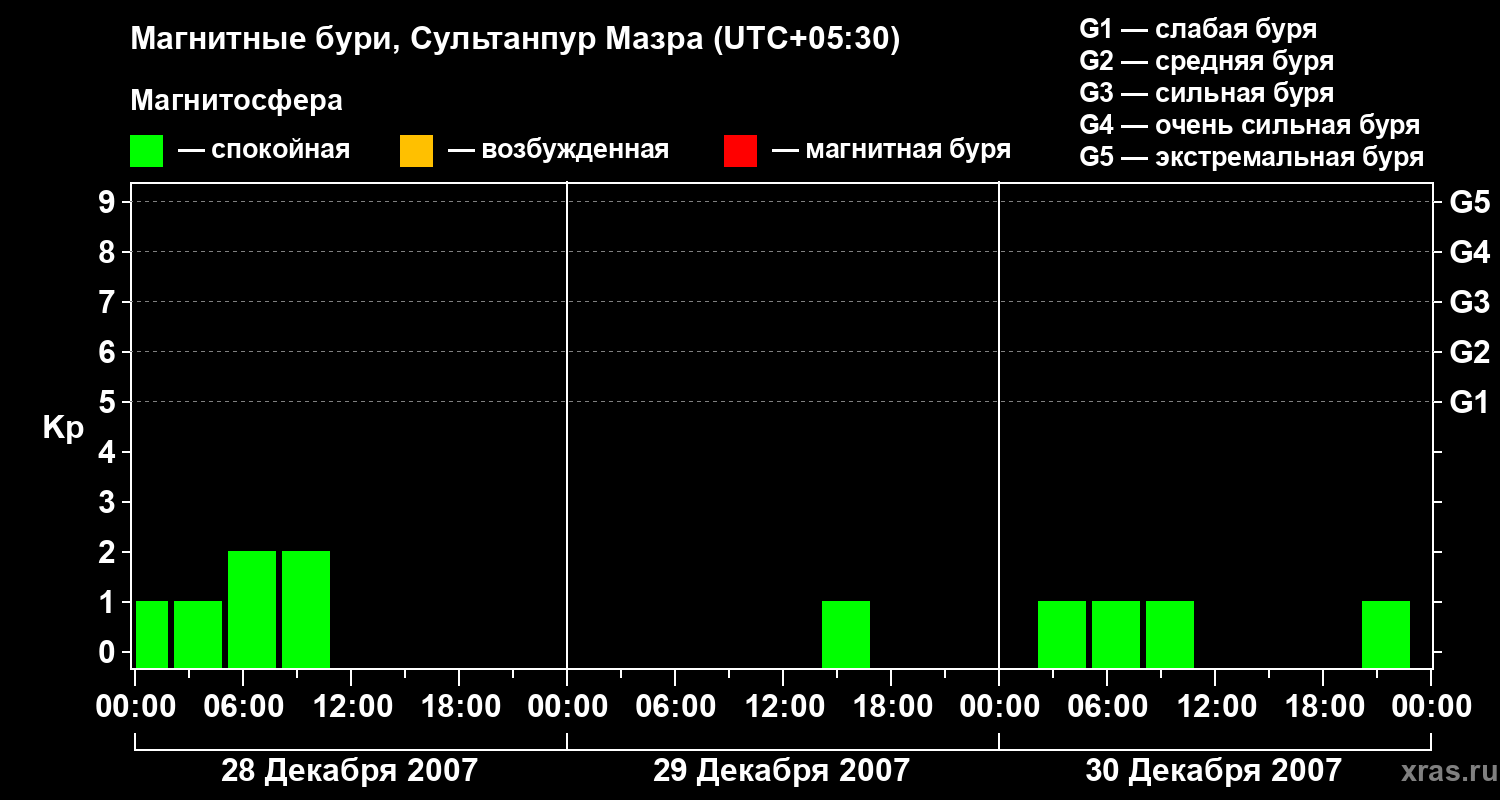Click the G4 tick label on right axis
Screen dimensions: 1500x800
(1470, 252)
